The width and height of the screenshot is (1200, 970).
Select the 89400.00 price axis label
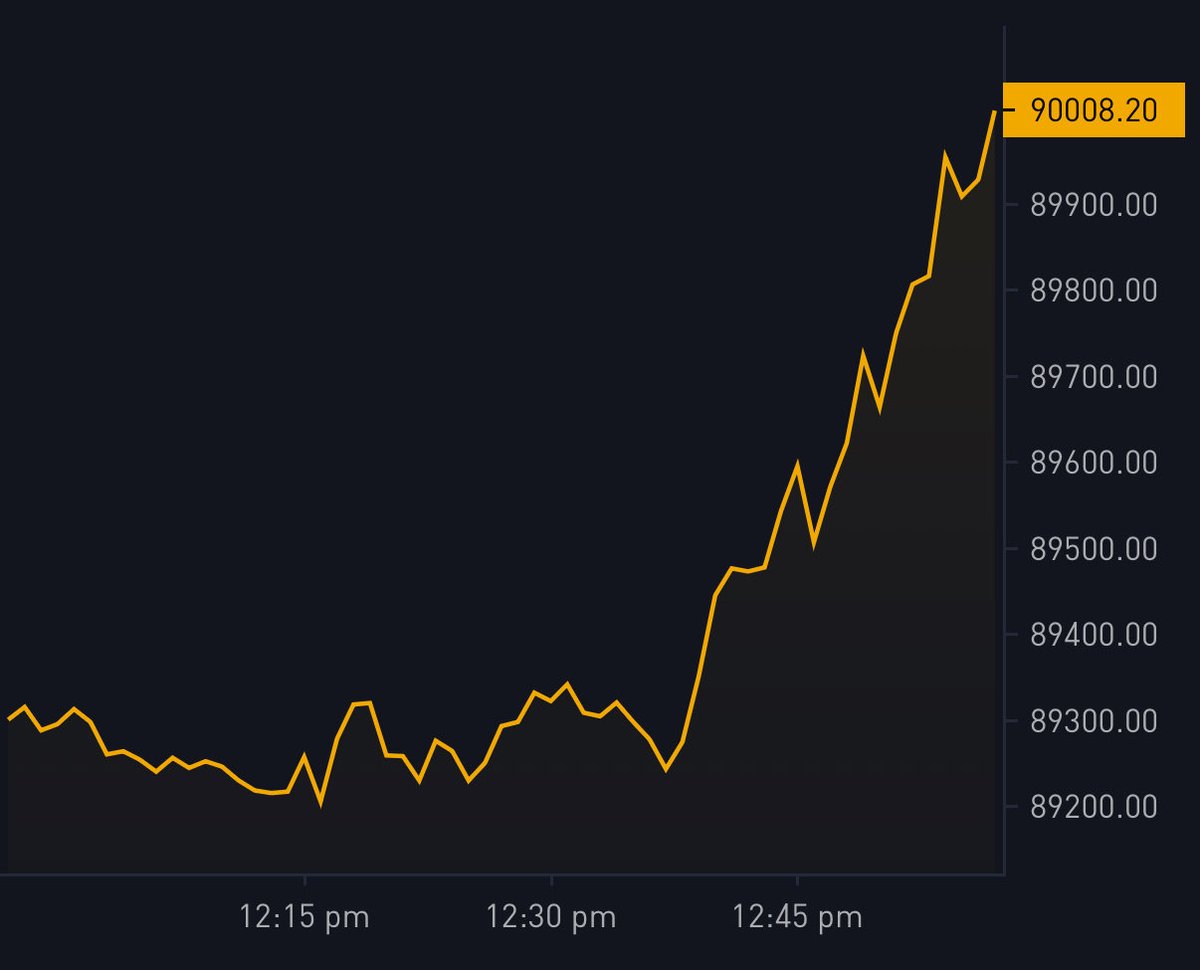1094,635
